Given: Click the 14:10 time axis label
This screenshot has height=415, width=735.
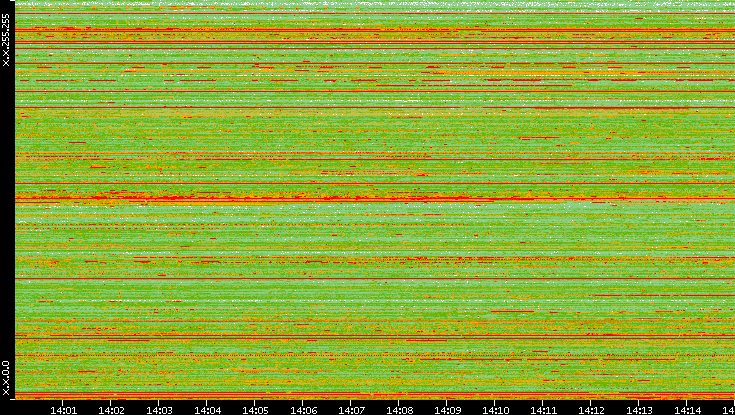Looking at the screenshot, I should (495, 410).
